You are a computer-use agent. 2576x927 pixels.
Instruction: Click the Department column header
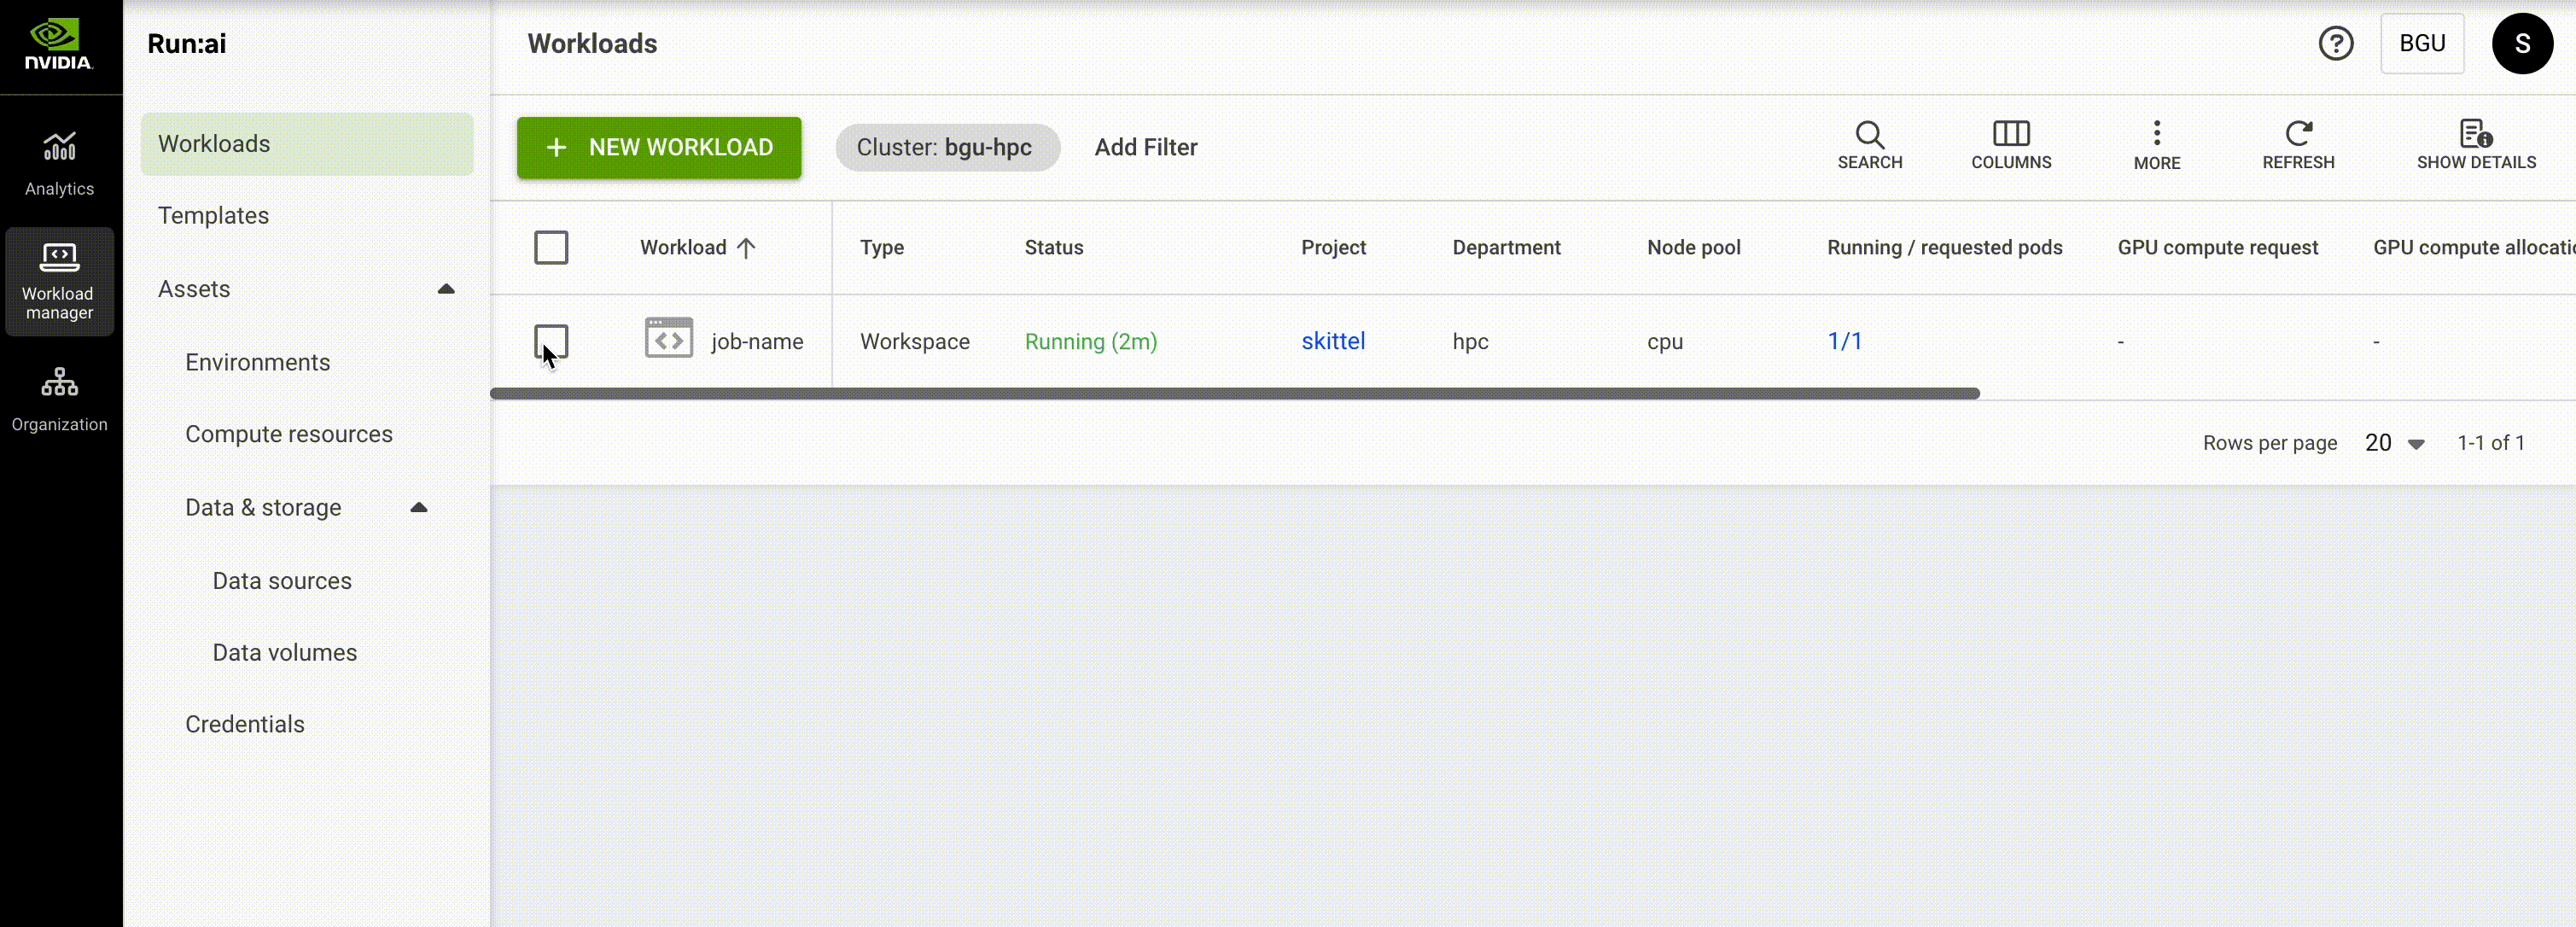pyautogui.click(x=1506, y=247)
